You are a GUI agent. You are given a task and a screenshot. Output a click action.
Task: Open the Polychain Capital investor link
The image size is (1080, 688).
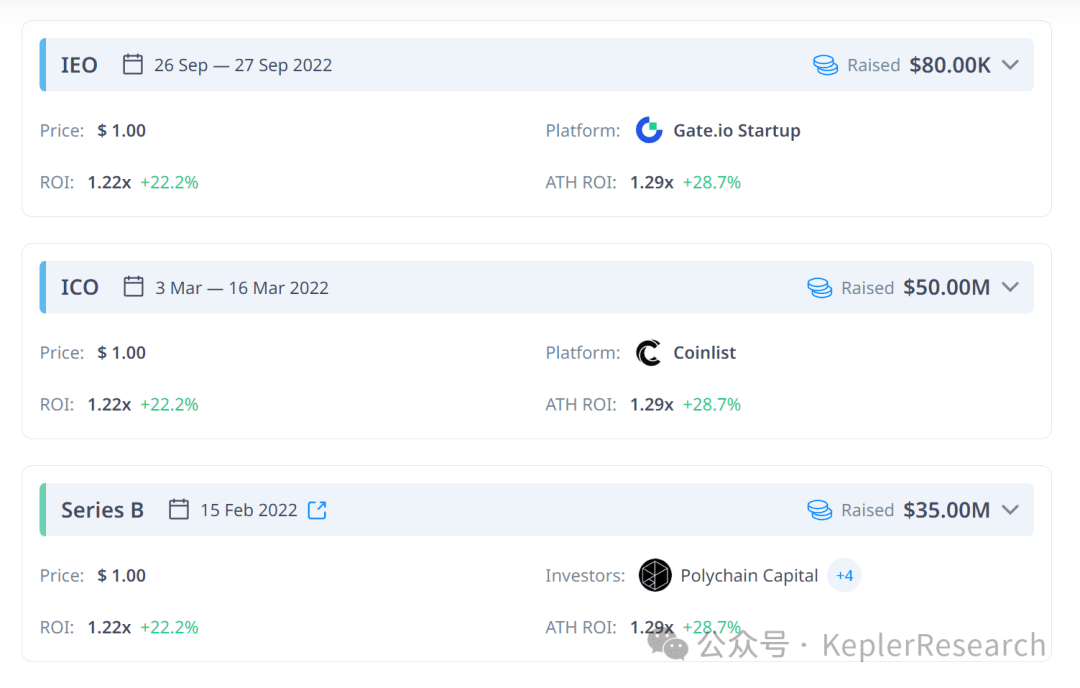click(x=749, y=576)
